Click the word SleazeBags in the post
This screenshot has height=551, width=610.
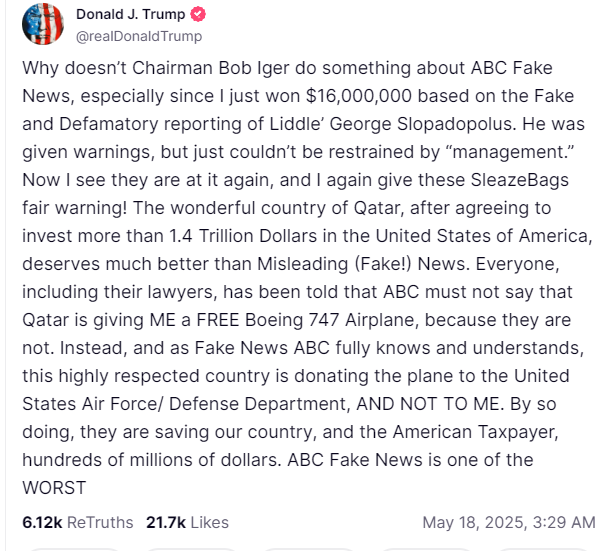click(520, 180)
